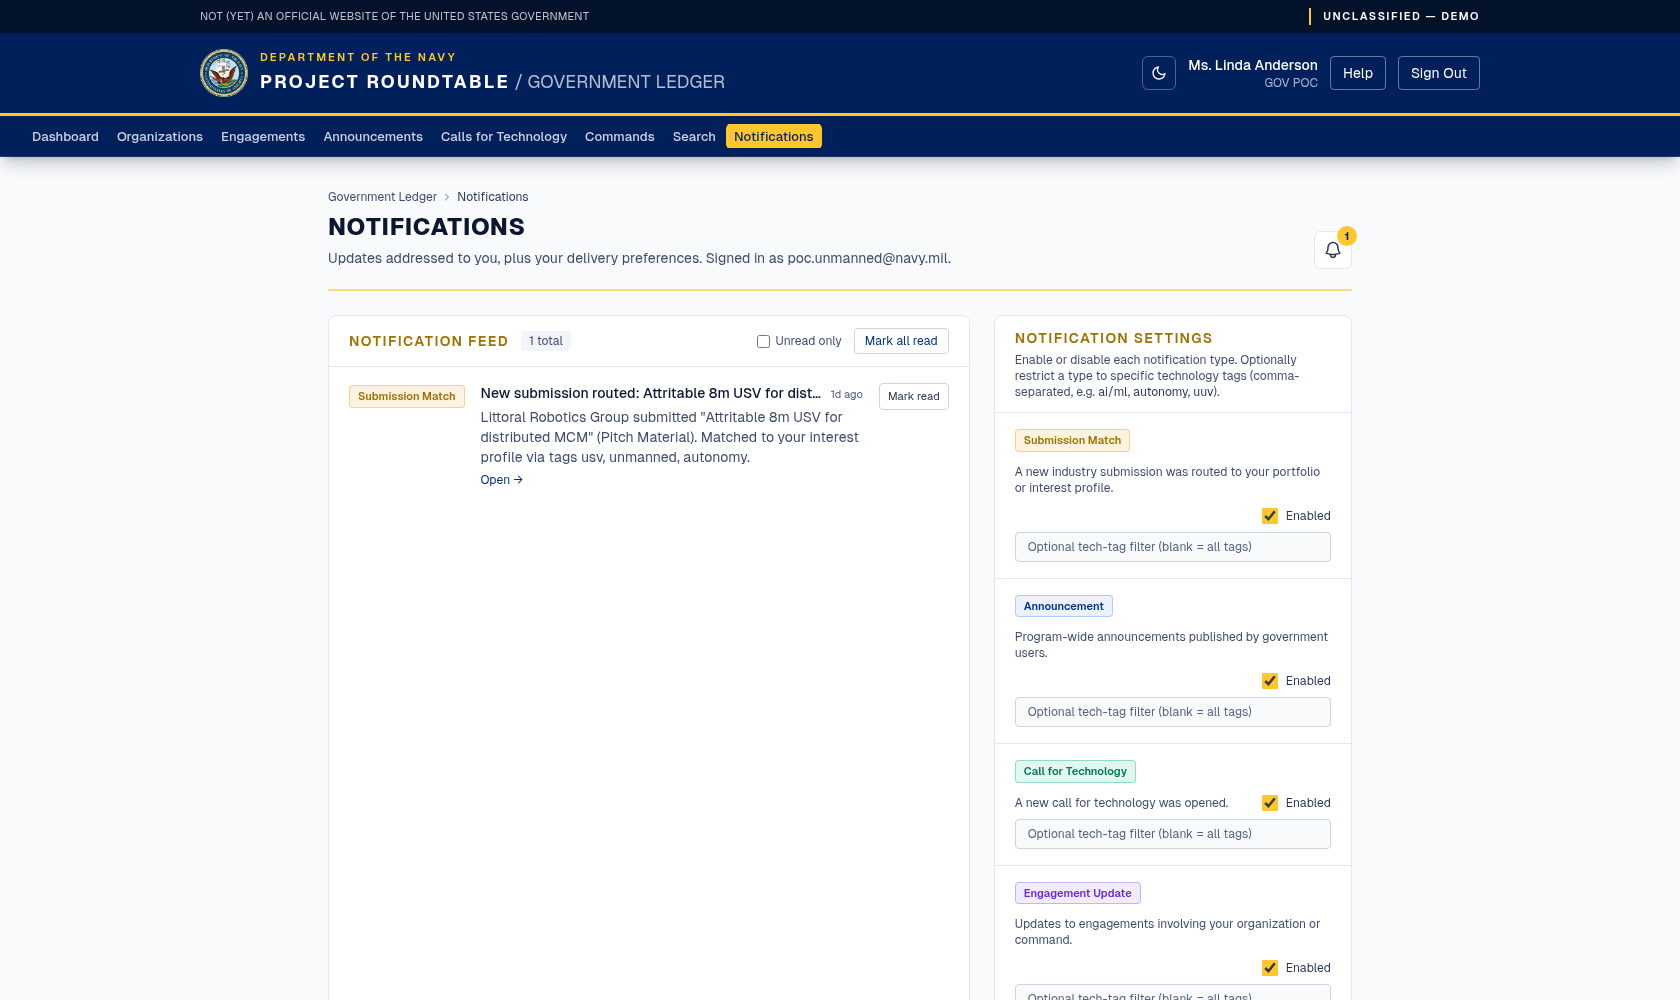Sign out of the account
The height and width of the screenshot is (1000, 1680).
click(1439, 73)
